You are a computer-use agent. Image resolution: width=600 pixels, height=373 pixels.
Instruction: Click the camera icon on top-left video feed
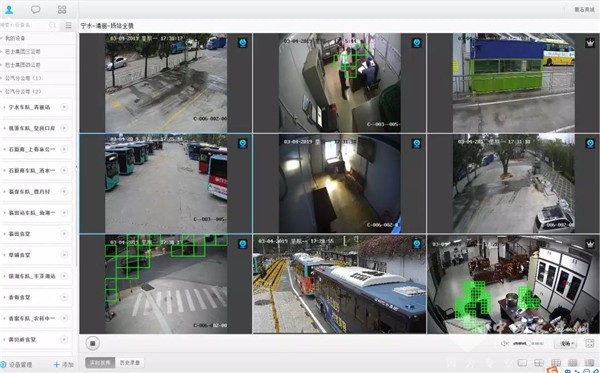click(243, 43)
